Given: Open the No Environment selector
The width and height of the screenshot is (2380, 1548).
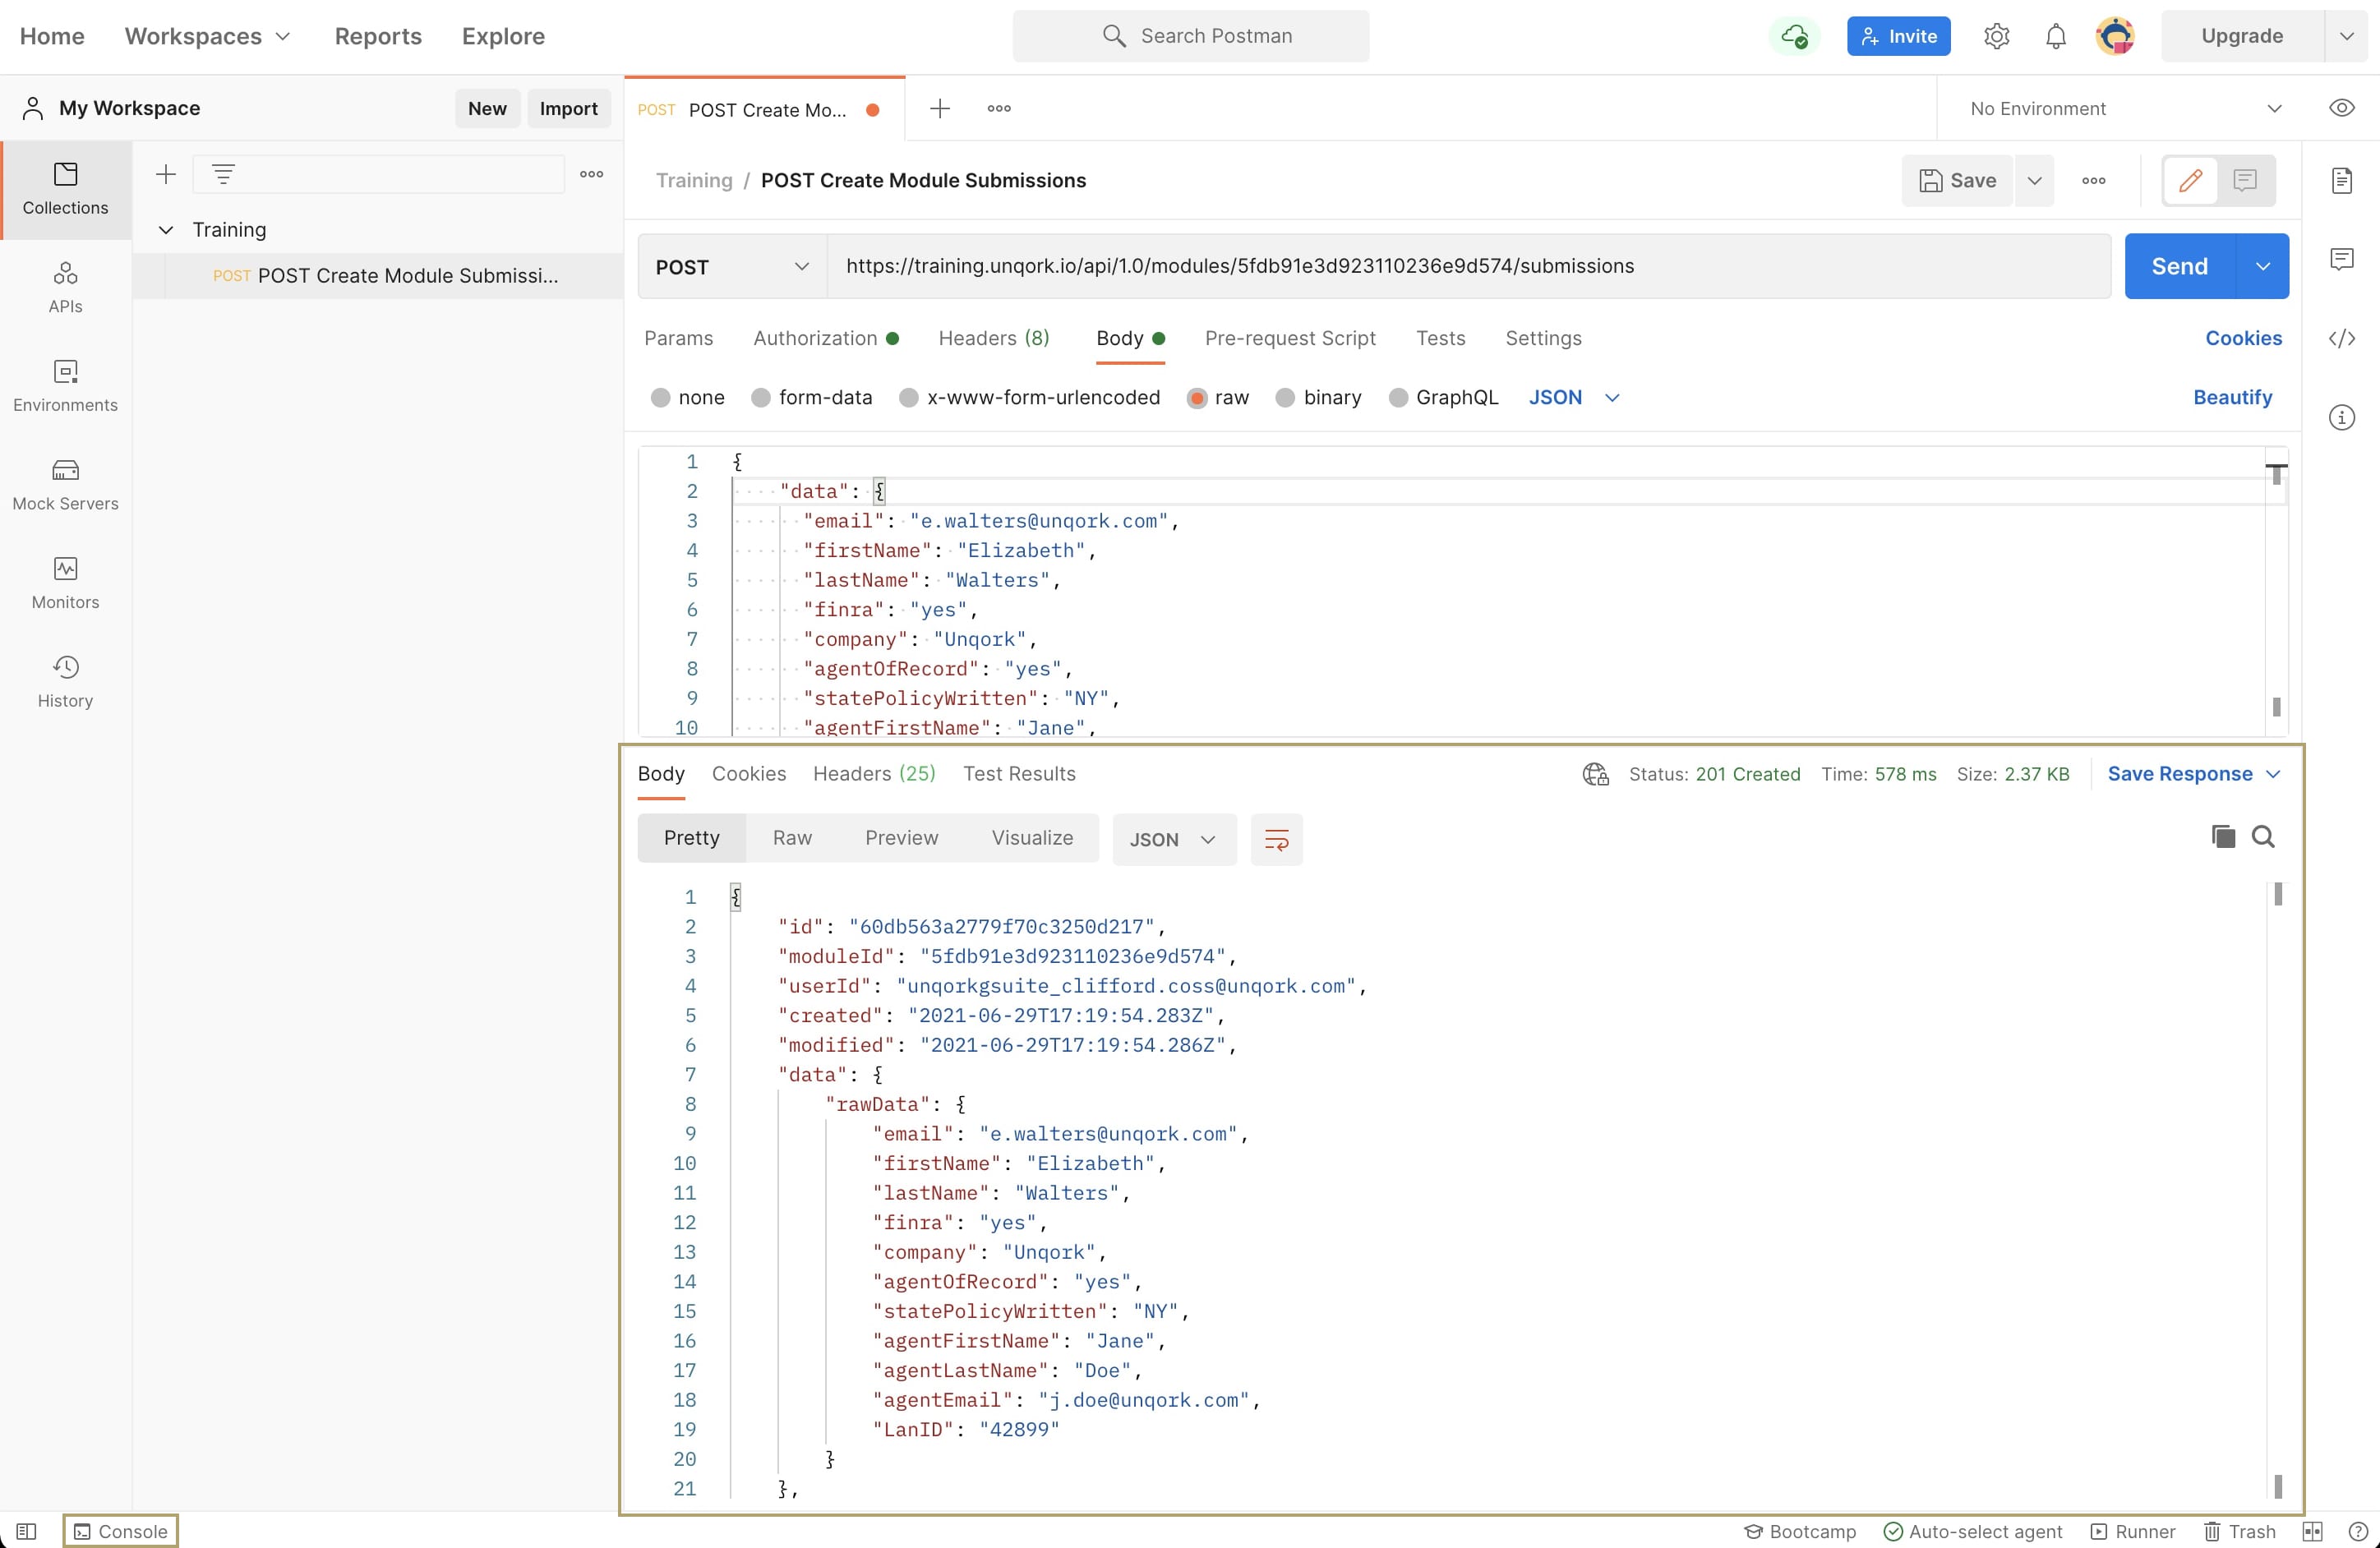Looking at the screenshot, I should [2125, 108].
